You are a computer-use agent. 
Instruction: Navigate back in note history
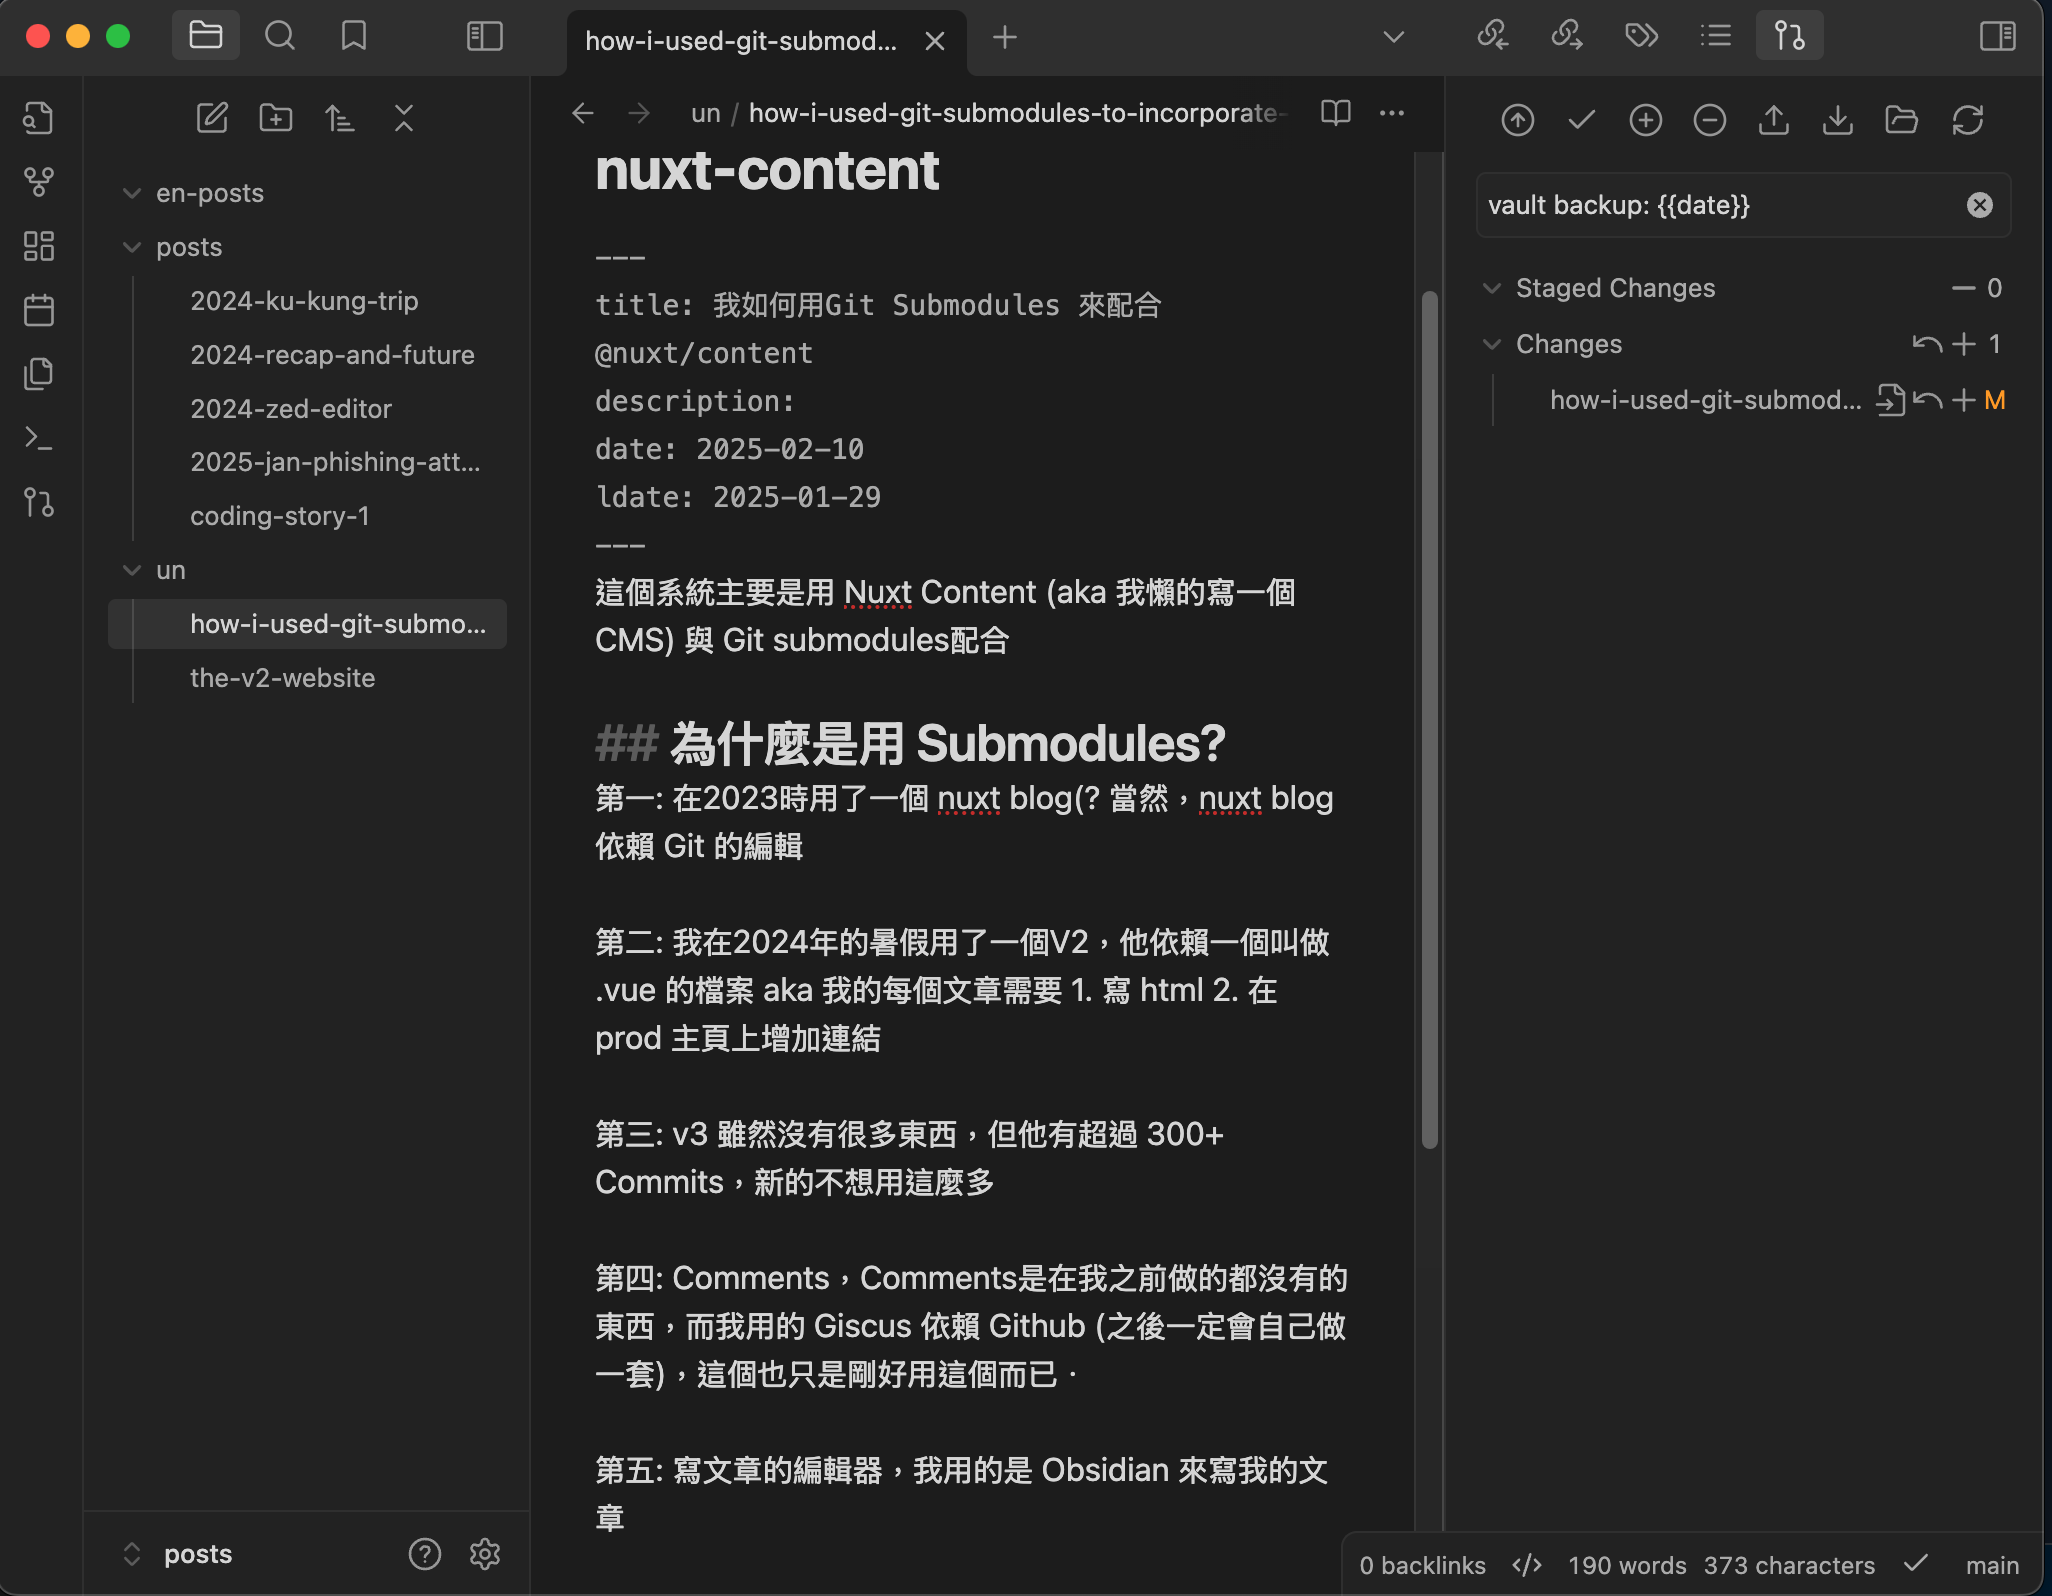click(583, 113)
